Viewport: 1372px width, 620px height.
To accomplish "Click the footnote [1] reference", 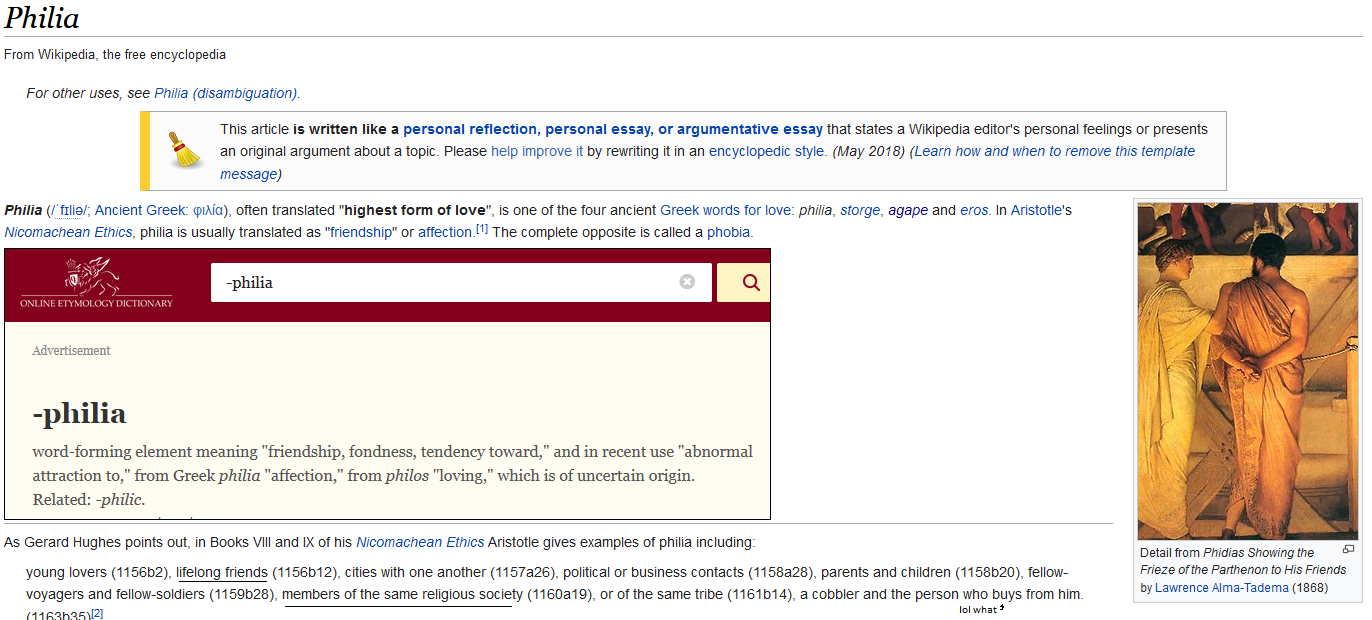I will (x=482, y=229).
